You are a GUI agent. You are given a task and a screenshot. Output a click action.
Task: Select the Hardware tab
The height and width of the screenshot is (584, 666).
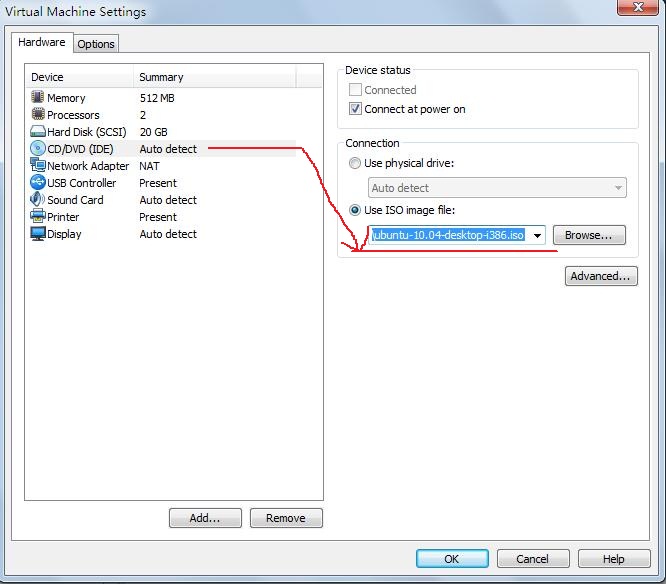pos(42,42)
